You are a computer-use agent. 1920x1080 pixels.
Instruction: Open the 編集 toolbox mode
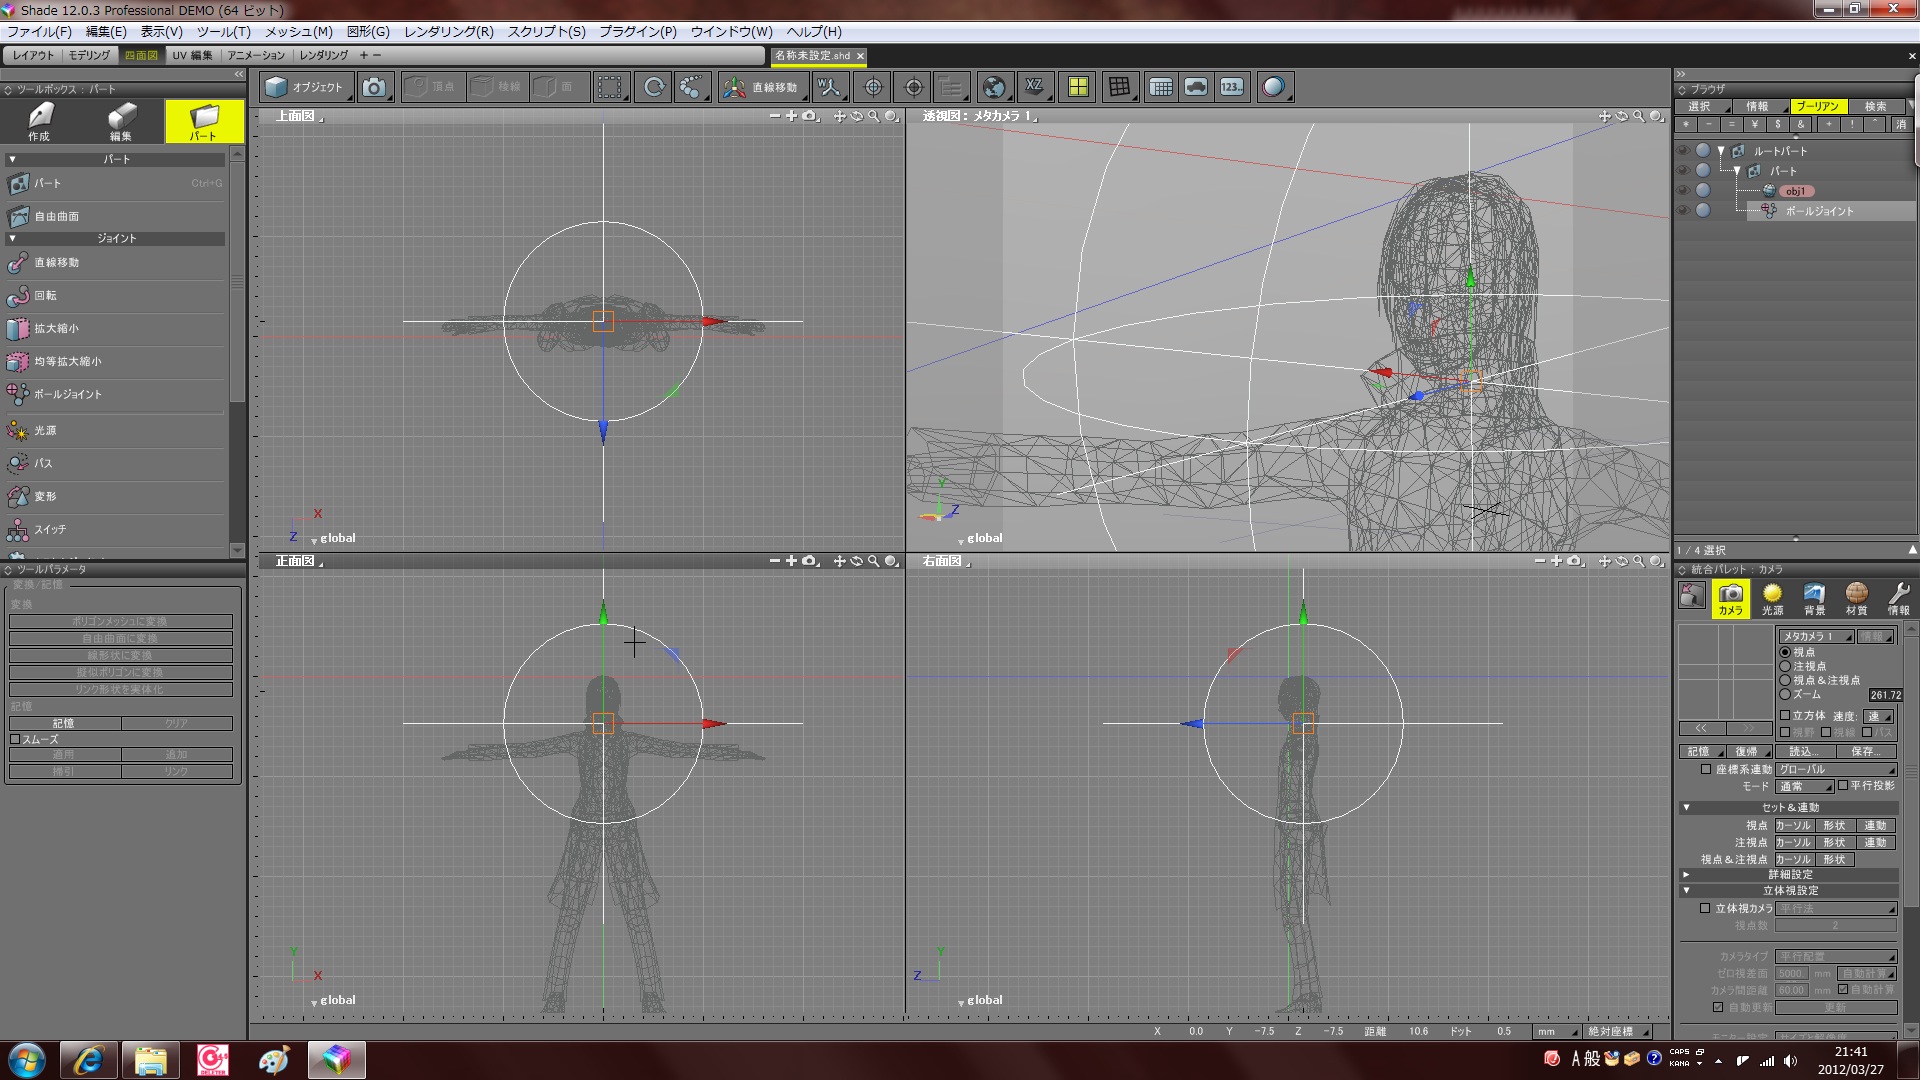120,121
